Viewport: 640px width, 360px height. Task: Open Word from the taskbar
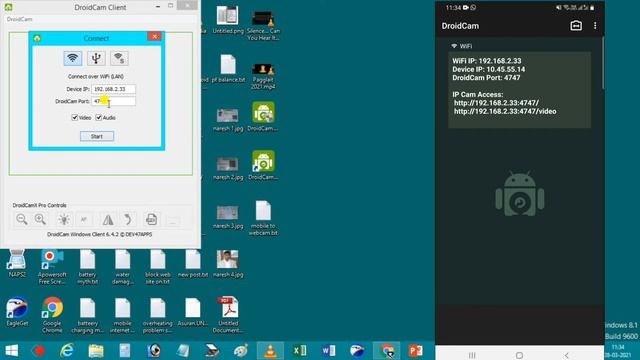coord(328,351)
